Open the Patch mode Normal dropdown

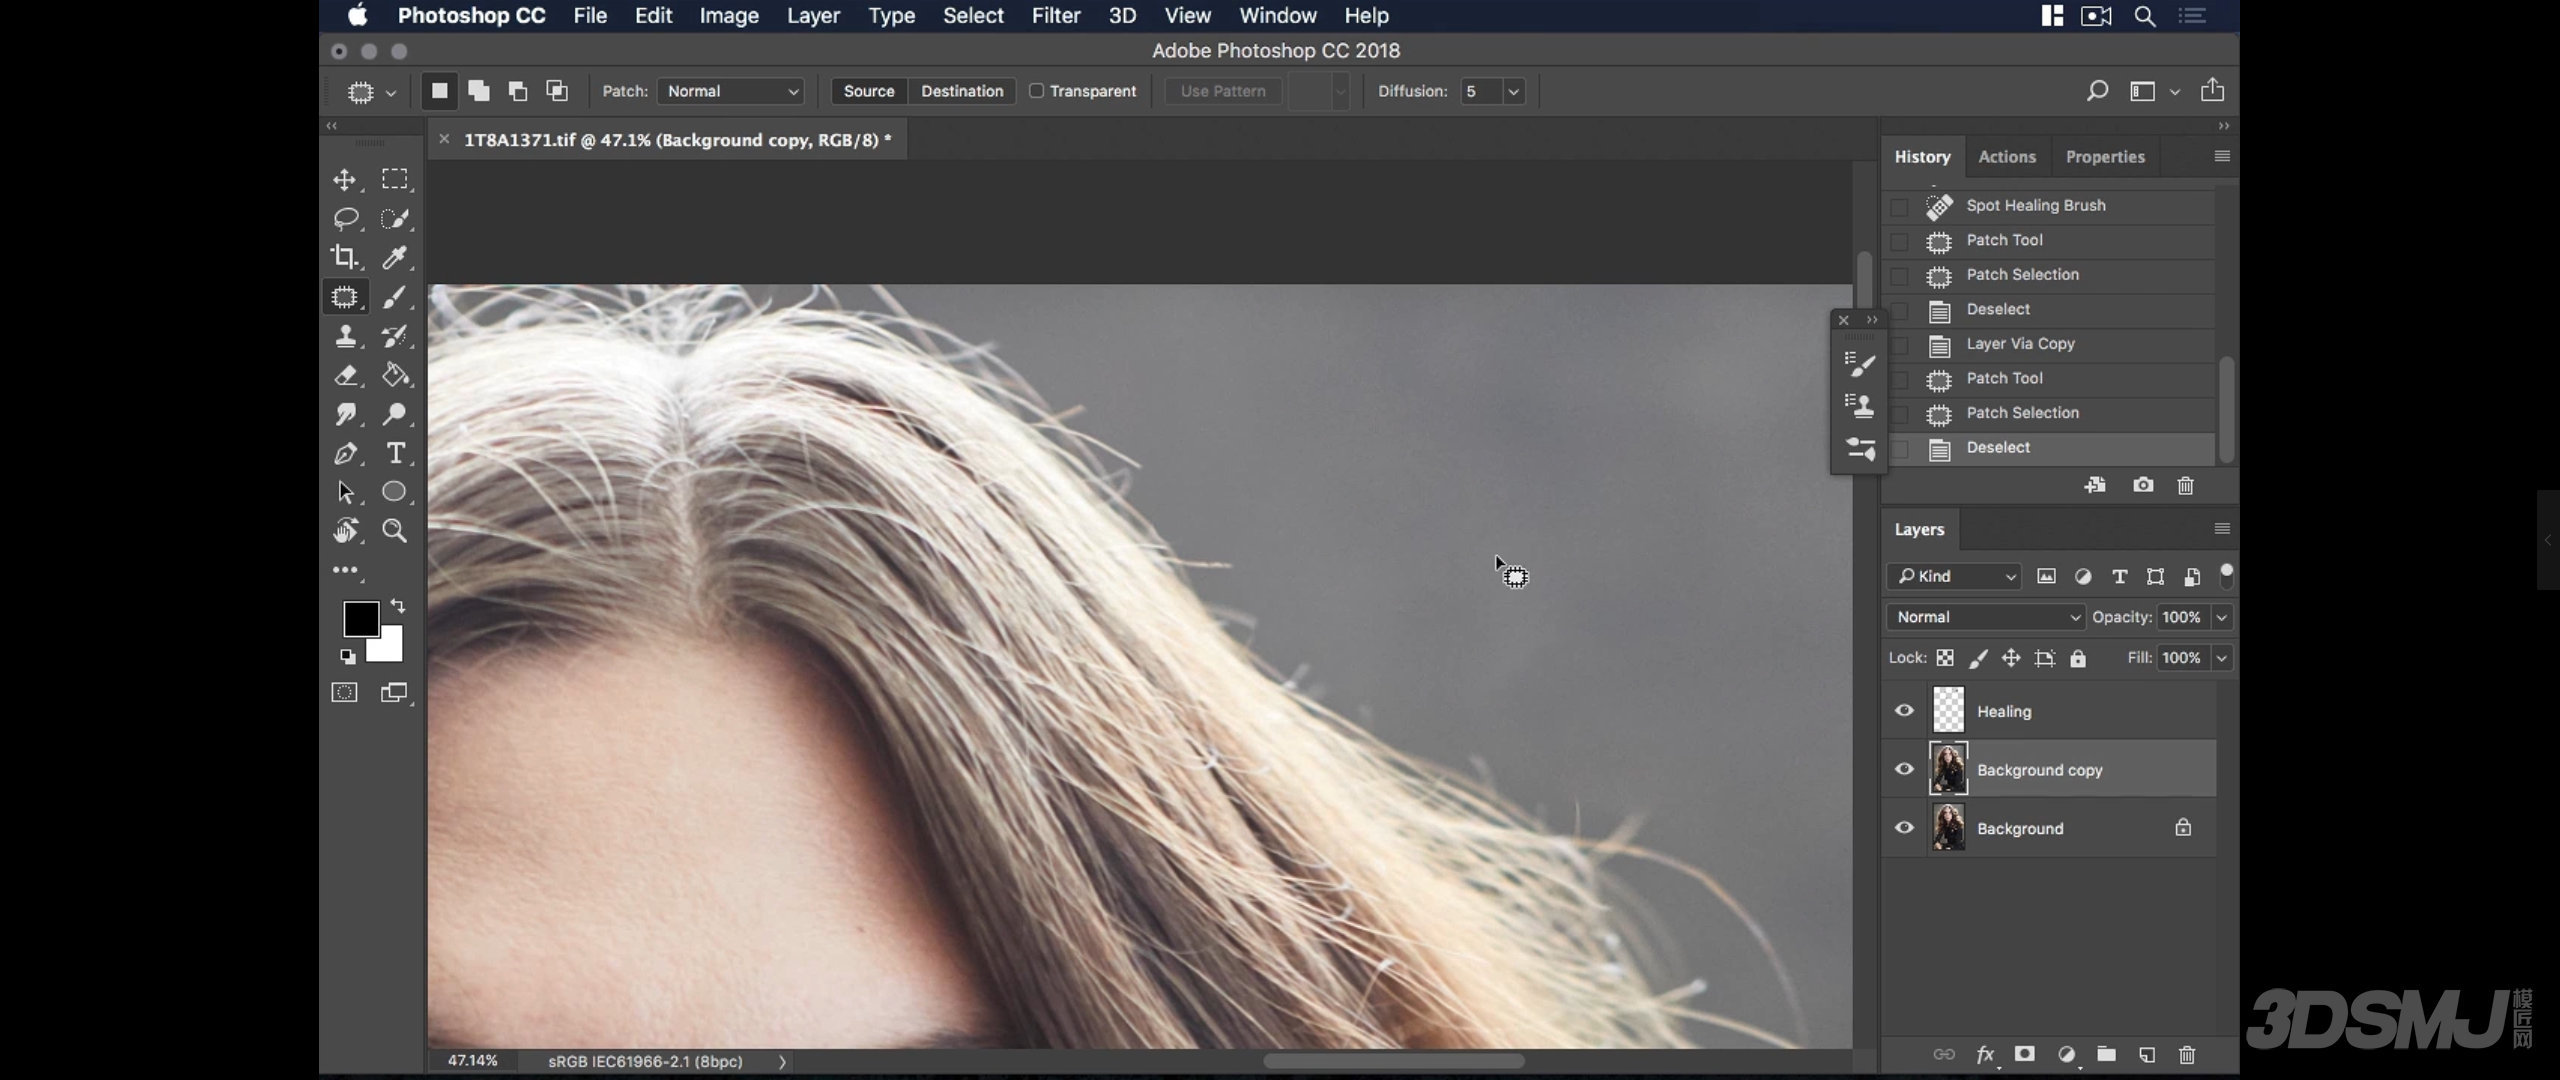click(x=732, y=91)
